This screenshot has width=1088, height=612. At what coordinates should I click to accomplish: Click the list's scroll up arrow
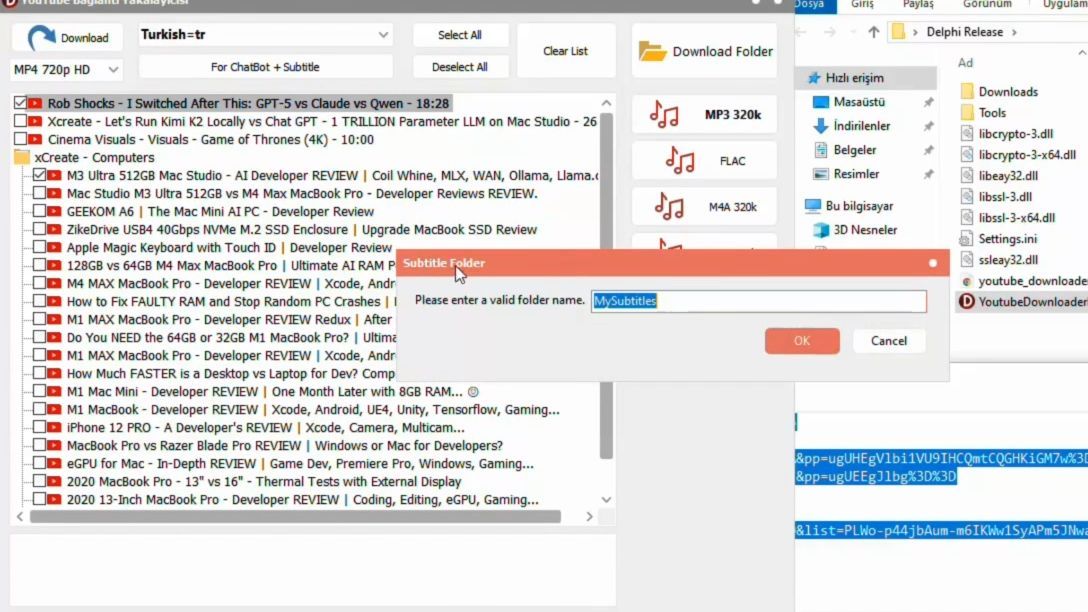(606, 103)
